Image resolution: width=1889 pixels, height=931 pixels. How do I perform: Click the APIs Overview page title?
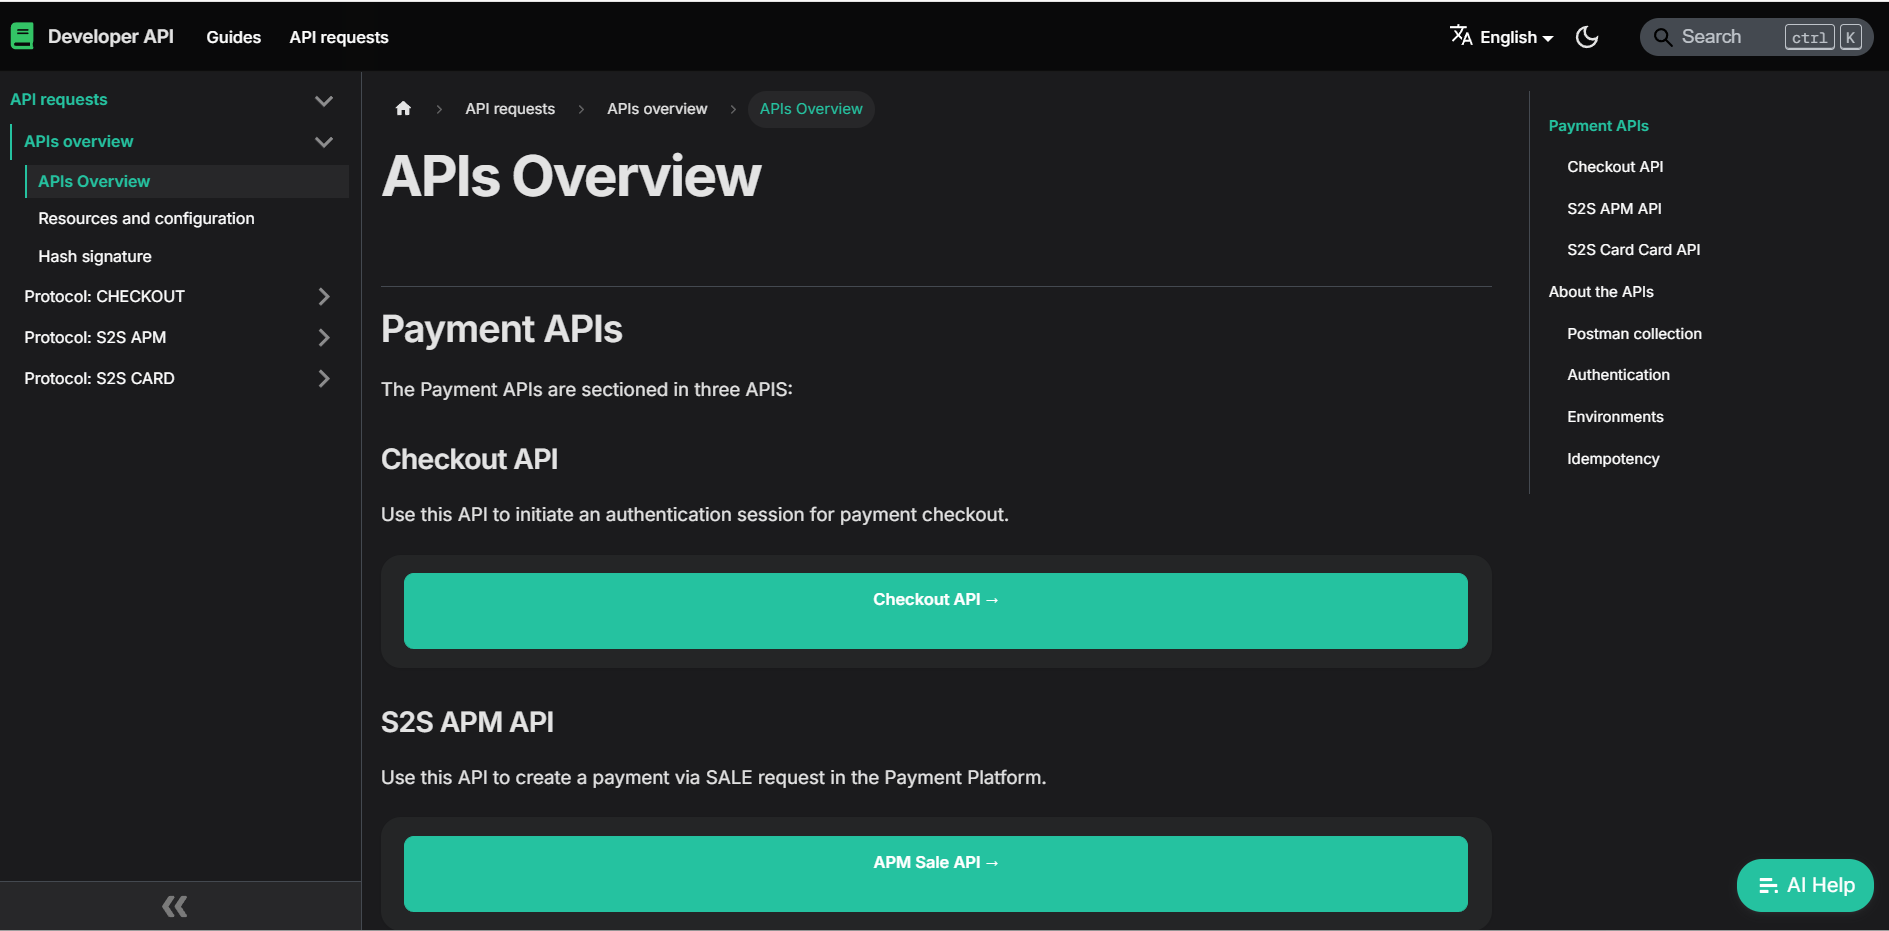click(x=571, y=176)
